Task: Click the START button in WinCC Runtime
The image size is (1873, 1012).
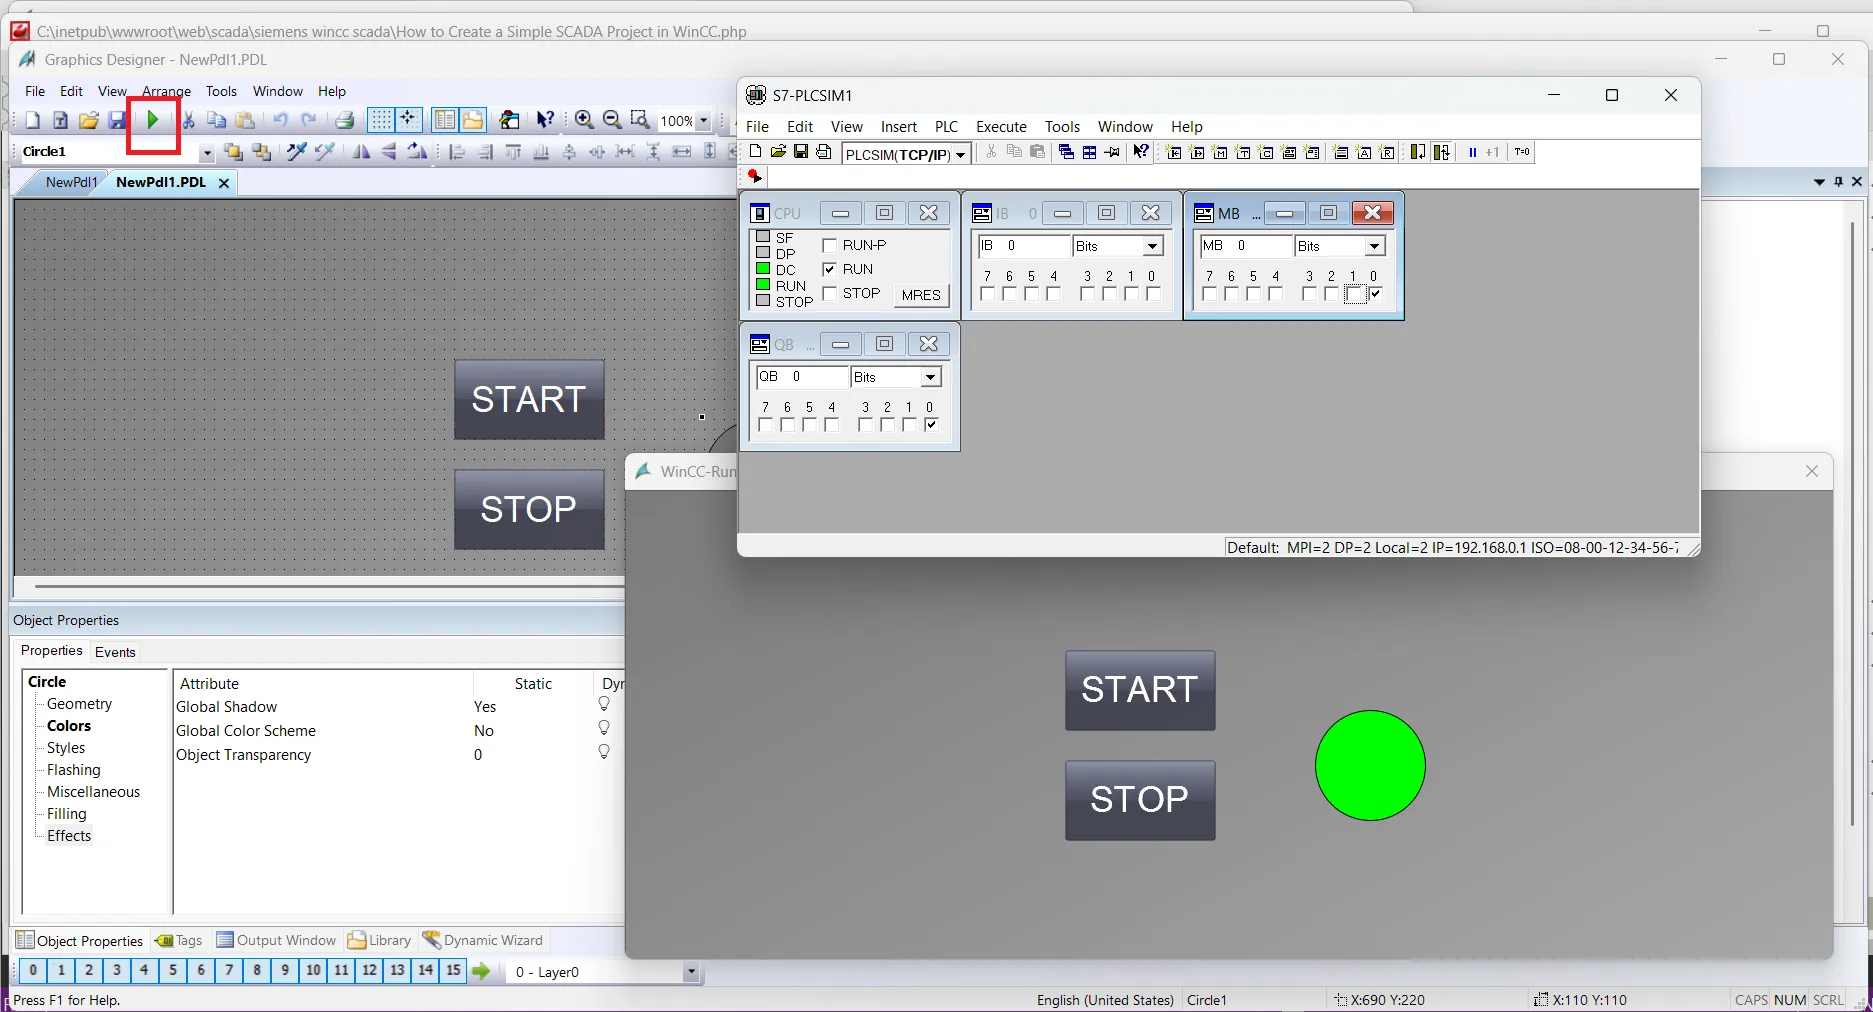Action: 1139,690
